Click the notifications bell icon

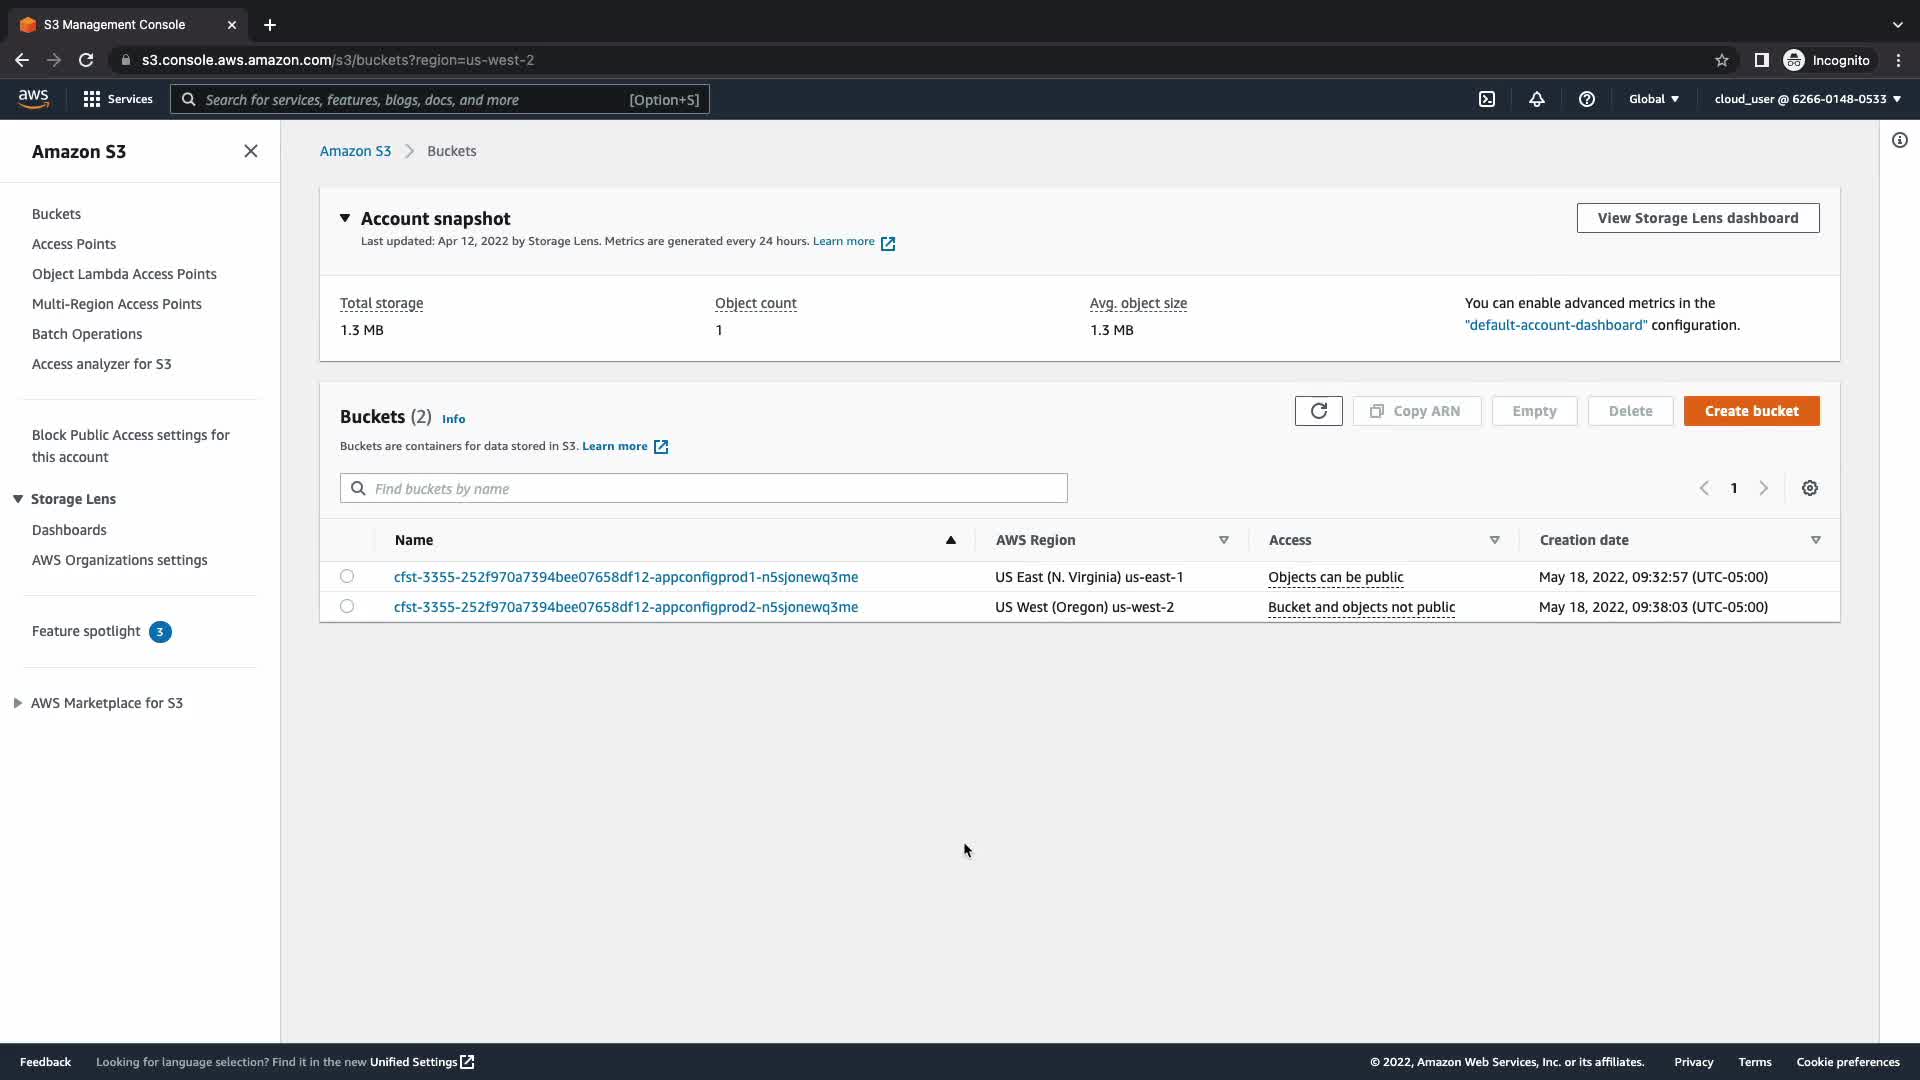click(x=1537, y=99)
